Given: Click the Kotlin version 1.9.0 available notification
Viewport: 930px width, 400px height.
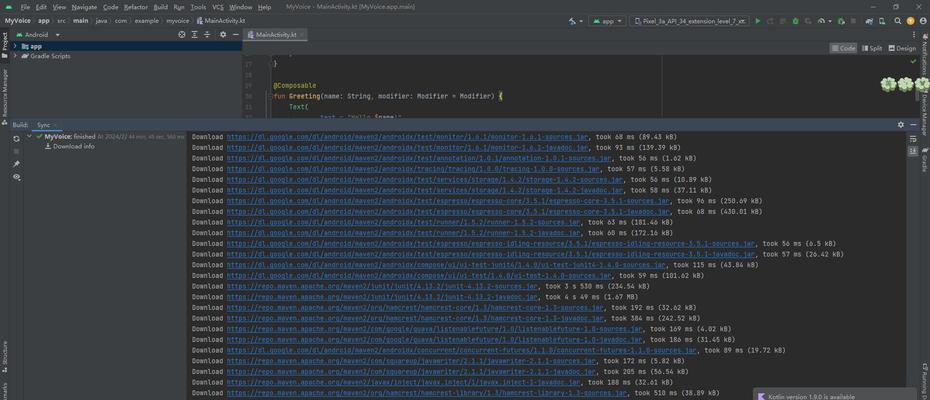Looking at the screenshot, I should [836, 395].
